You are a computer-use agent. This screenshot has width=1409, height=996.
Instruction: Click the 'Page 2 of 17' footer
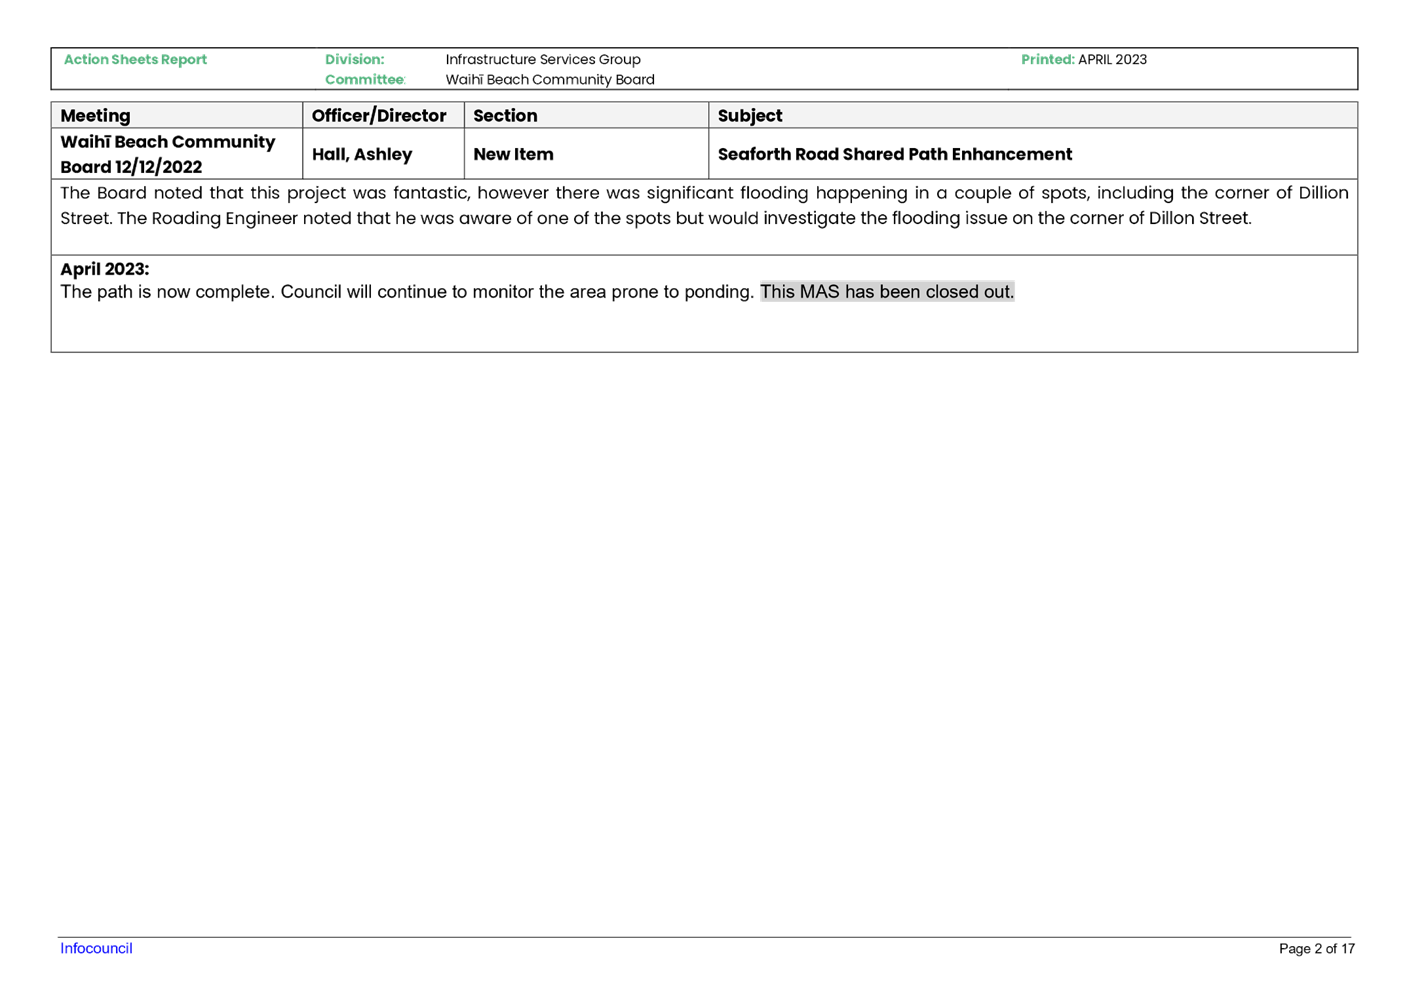1316,949
